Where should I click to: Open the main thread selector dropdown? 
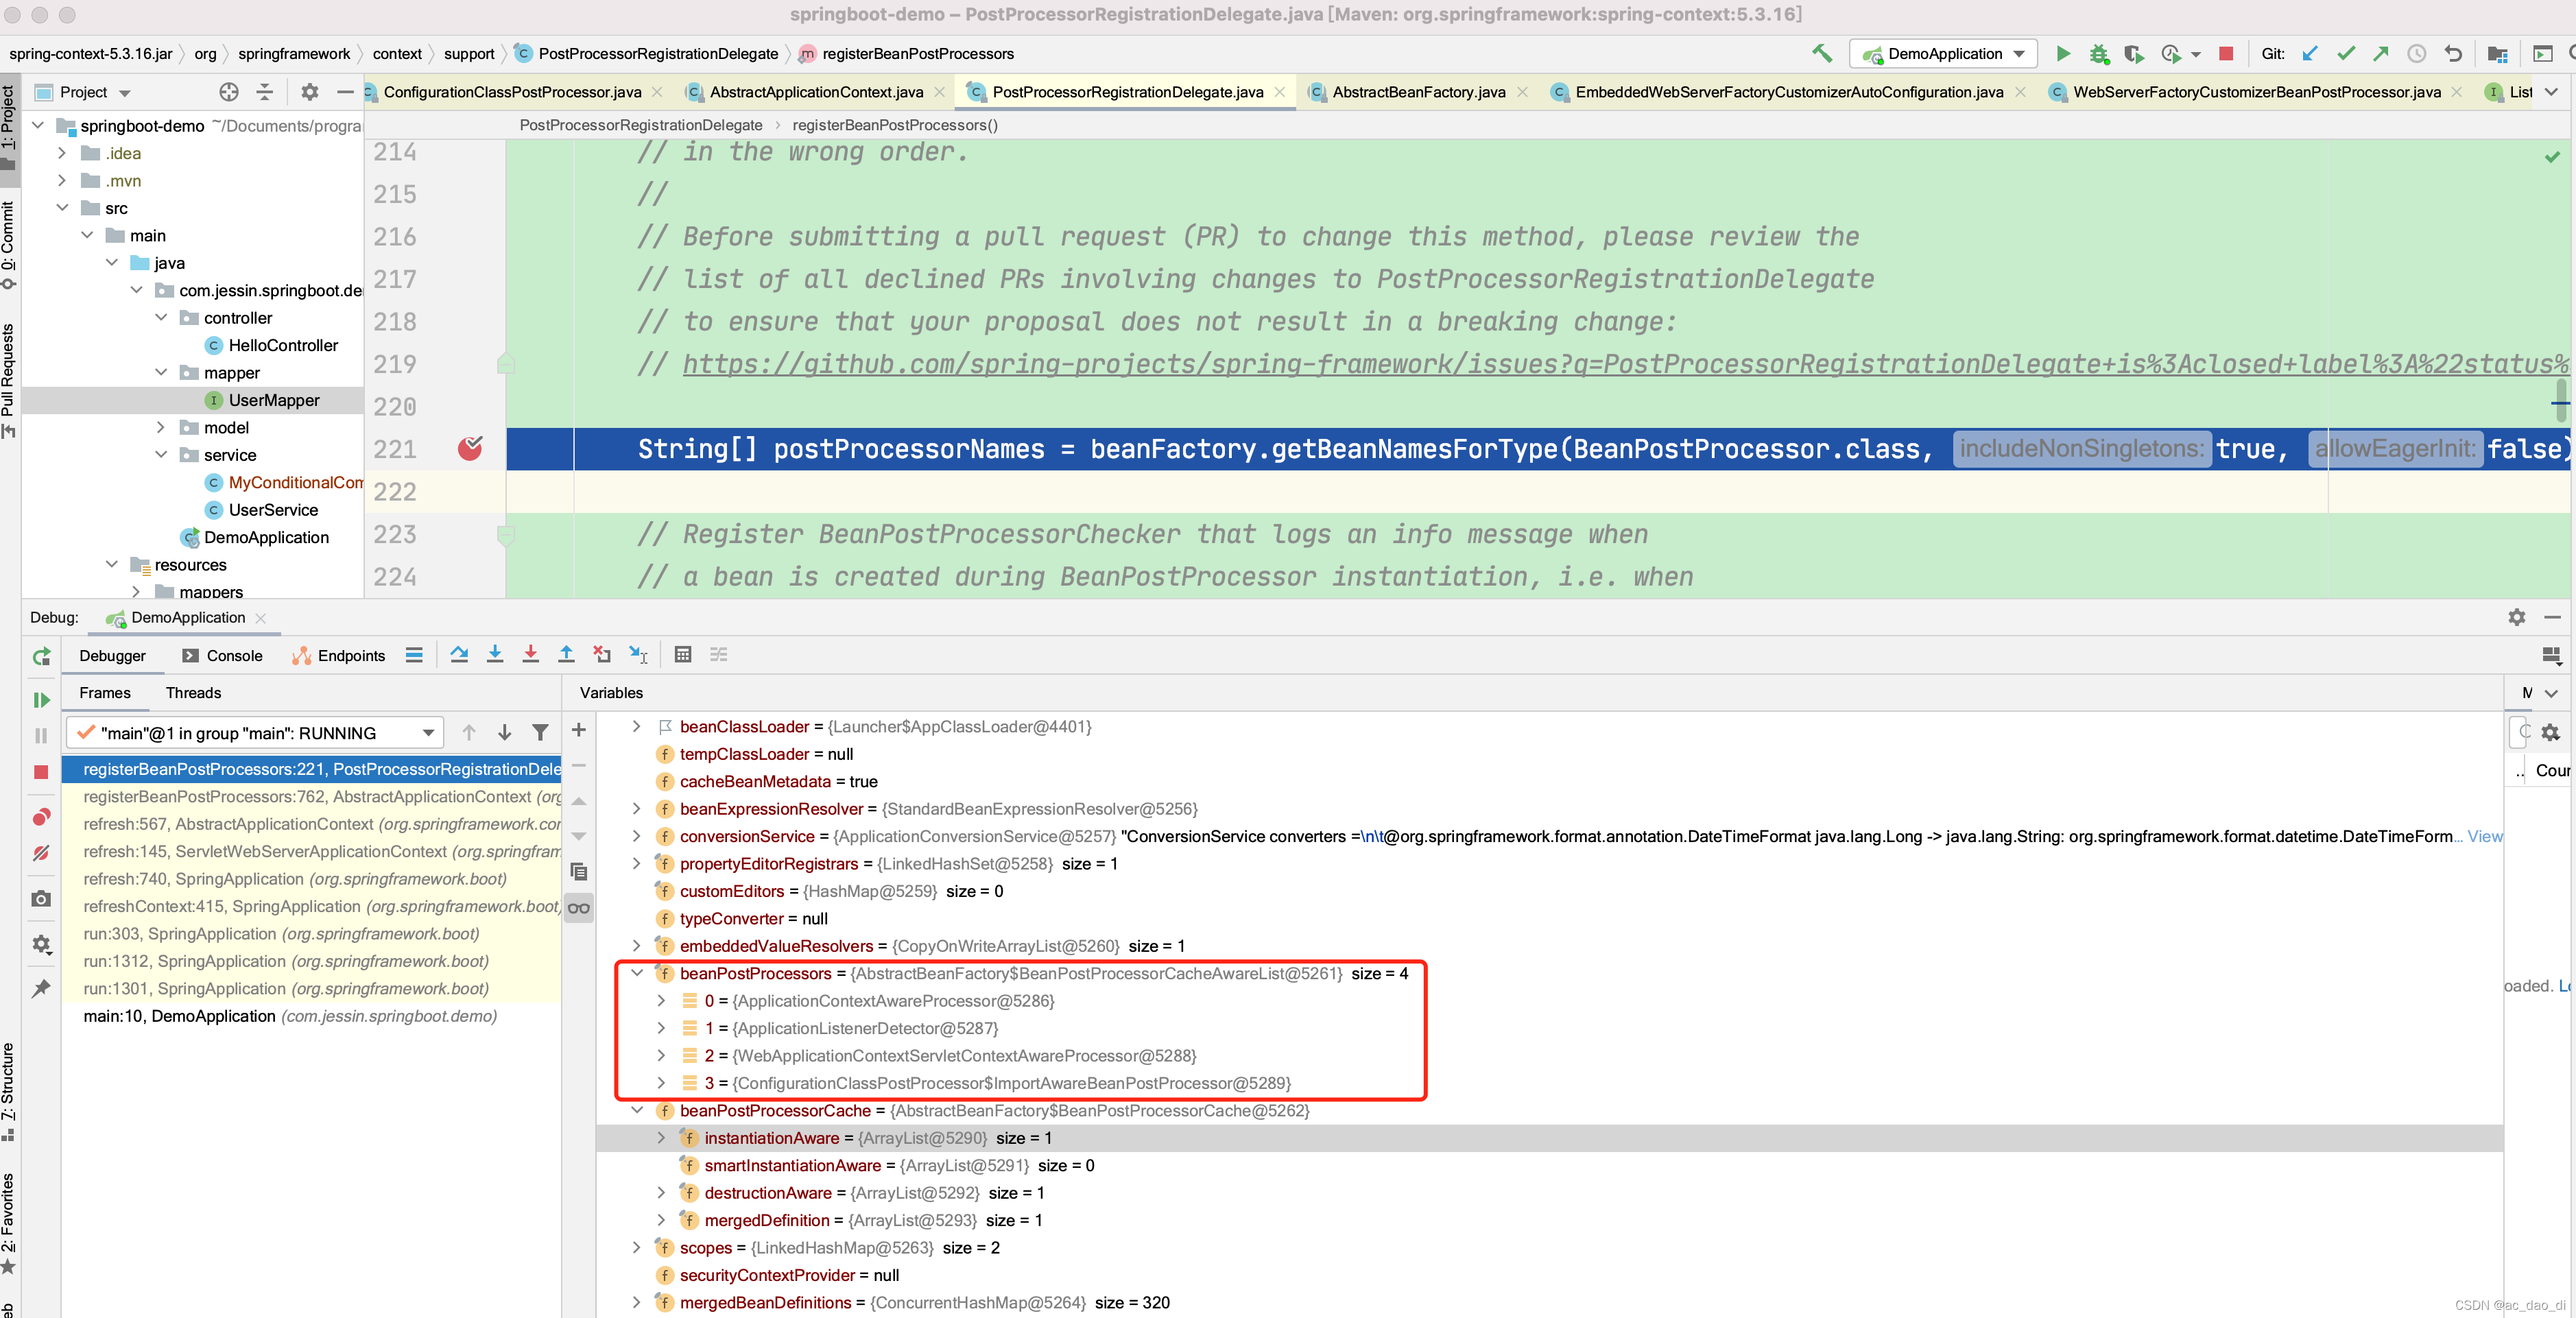[254, 733]
